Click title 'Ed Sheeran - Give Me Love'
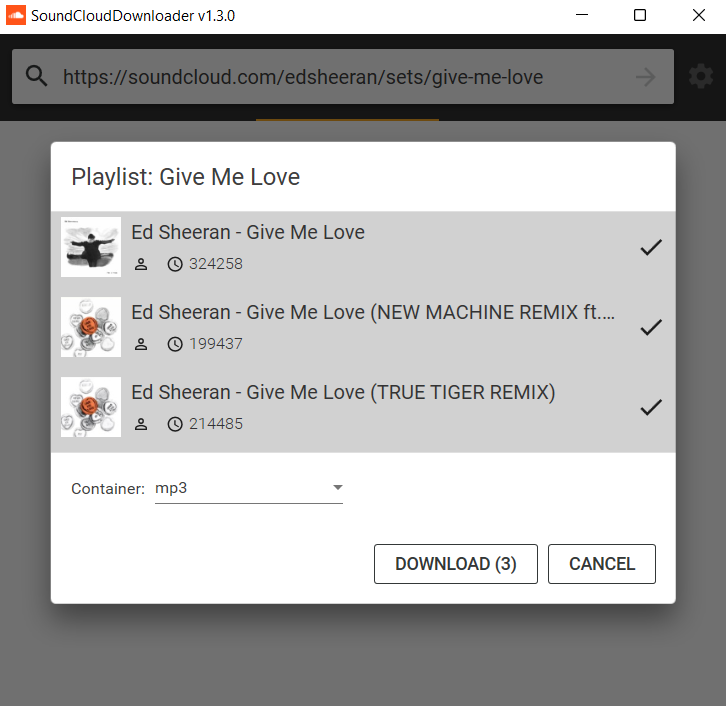 (248, 232)
